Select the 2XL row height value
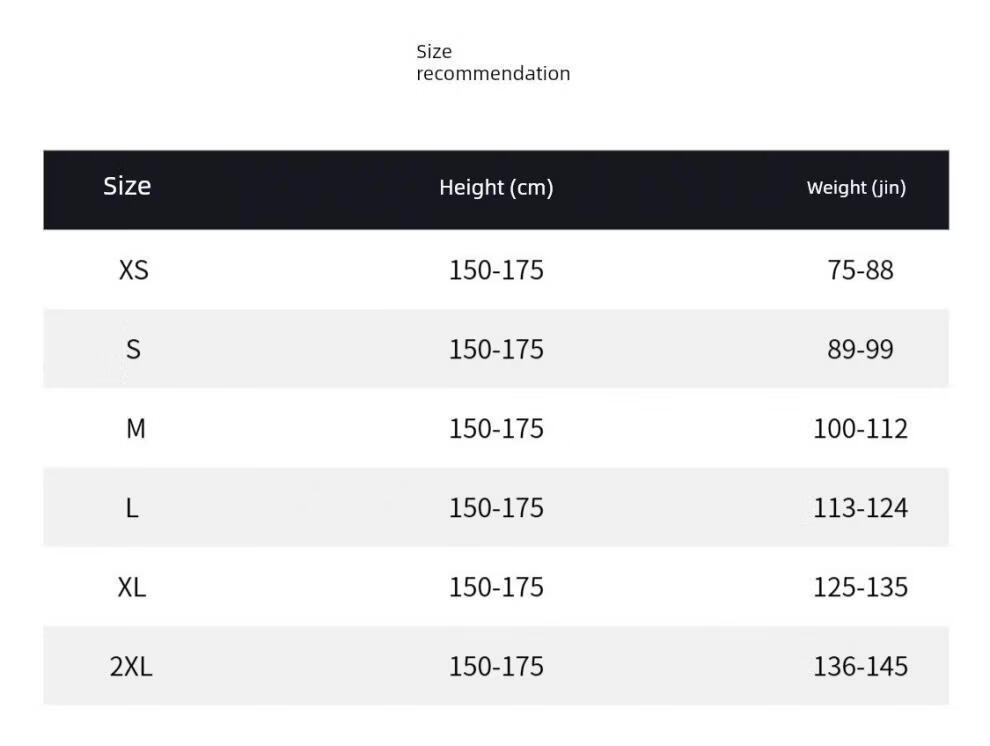Screen dimensions: 990x746 coord(496,667)
